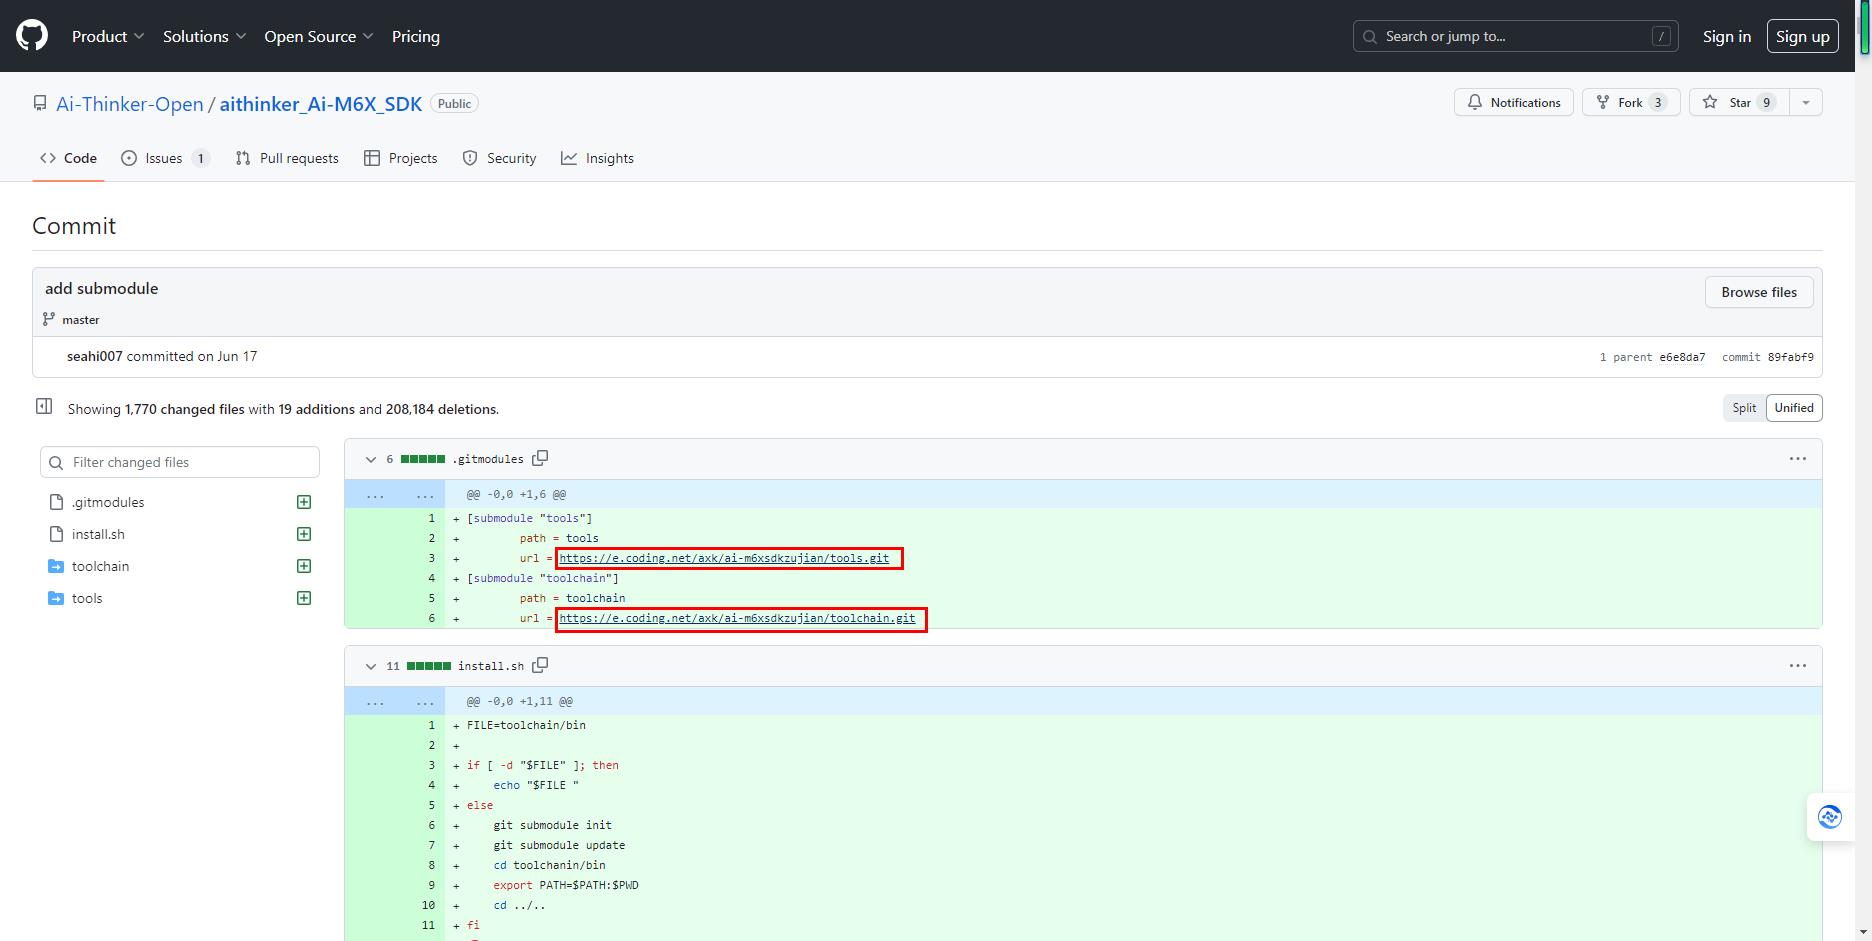Open the install.sh diff options menu

(1797, 666)
